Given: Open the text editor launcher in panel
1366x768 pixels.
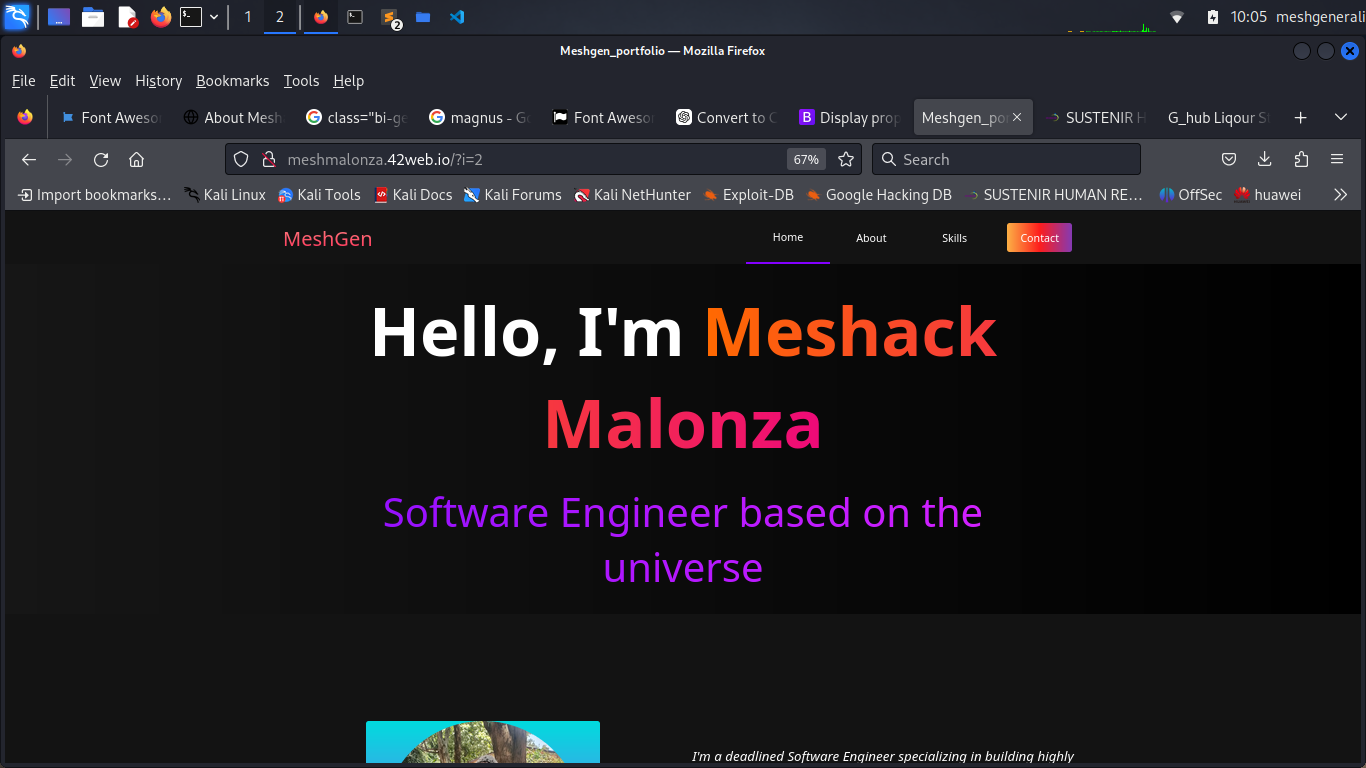Looking at the screenshot, I should point(127,17).
